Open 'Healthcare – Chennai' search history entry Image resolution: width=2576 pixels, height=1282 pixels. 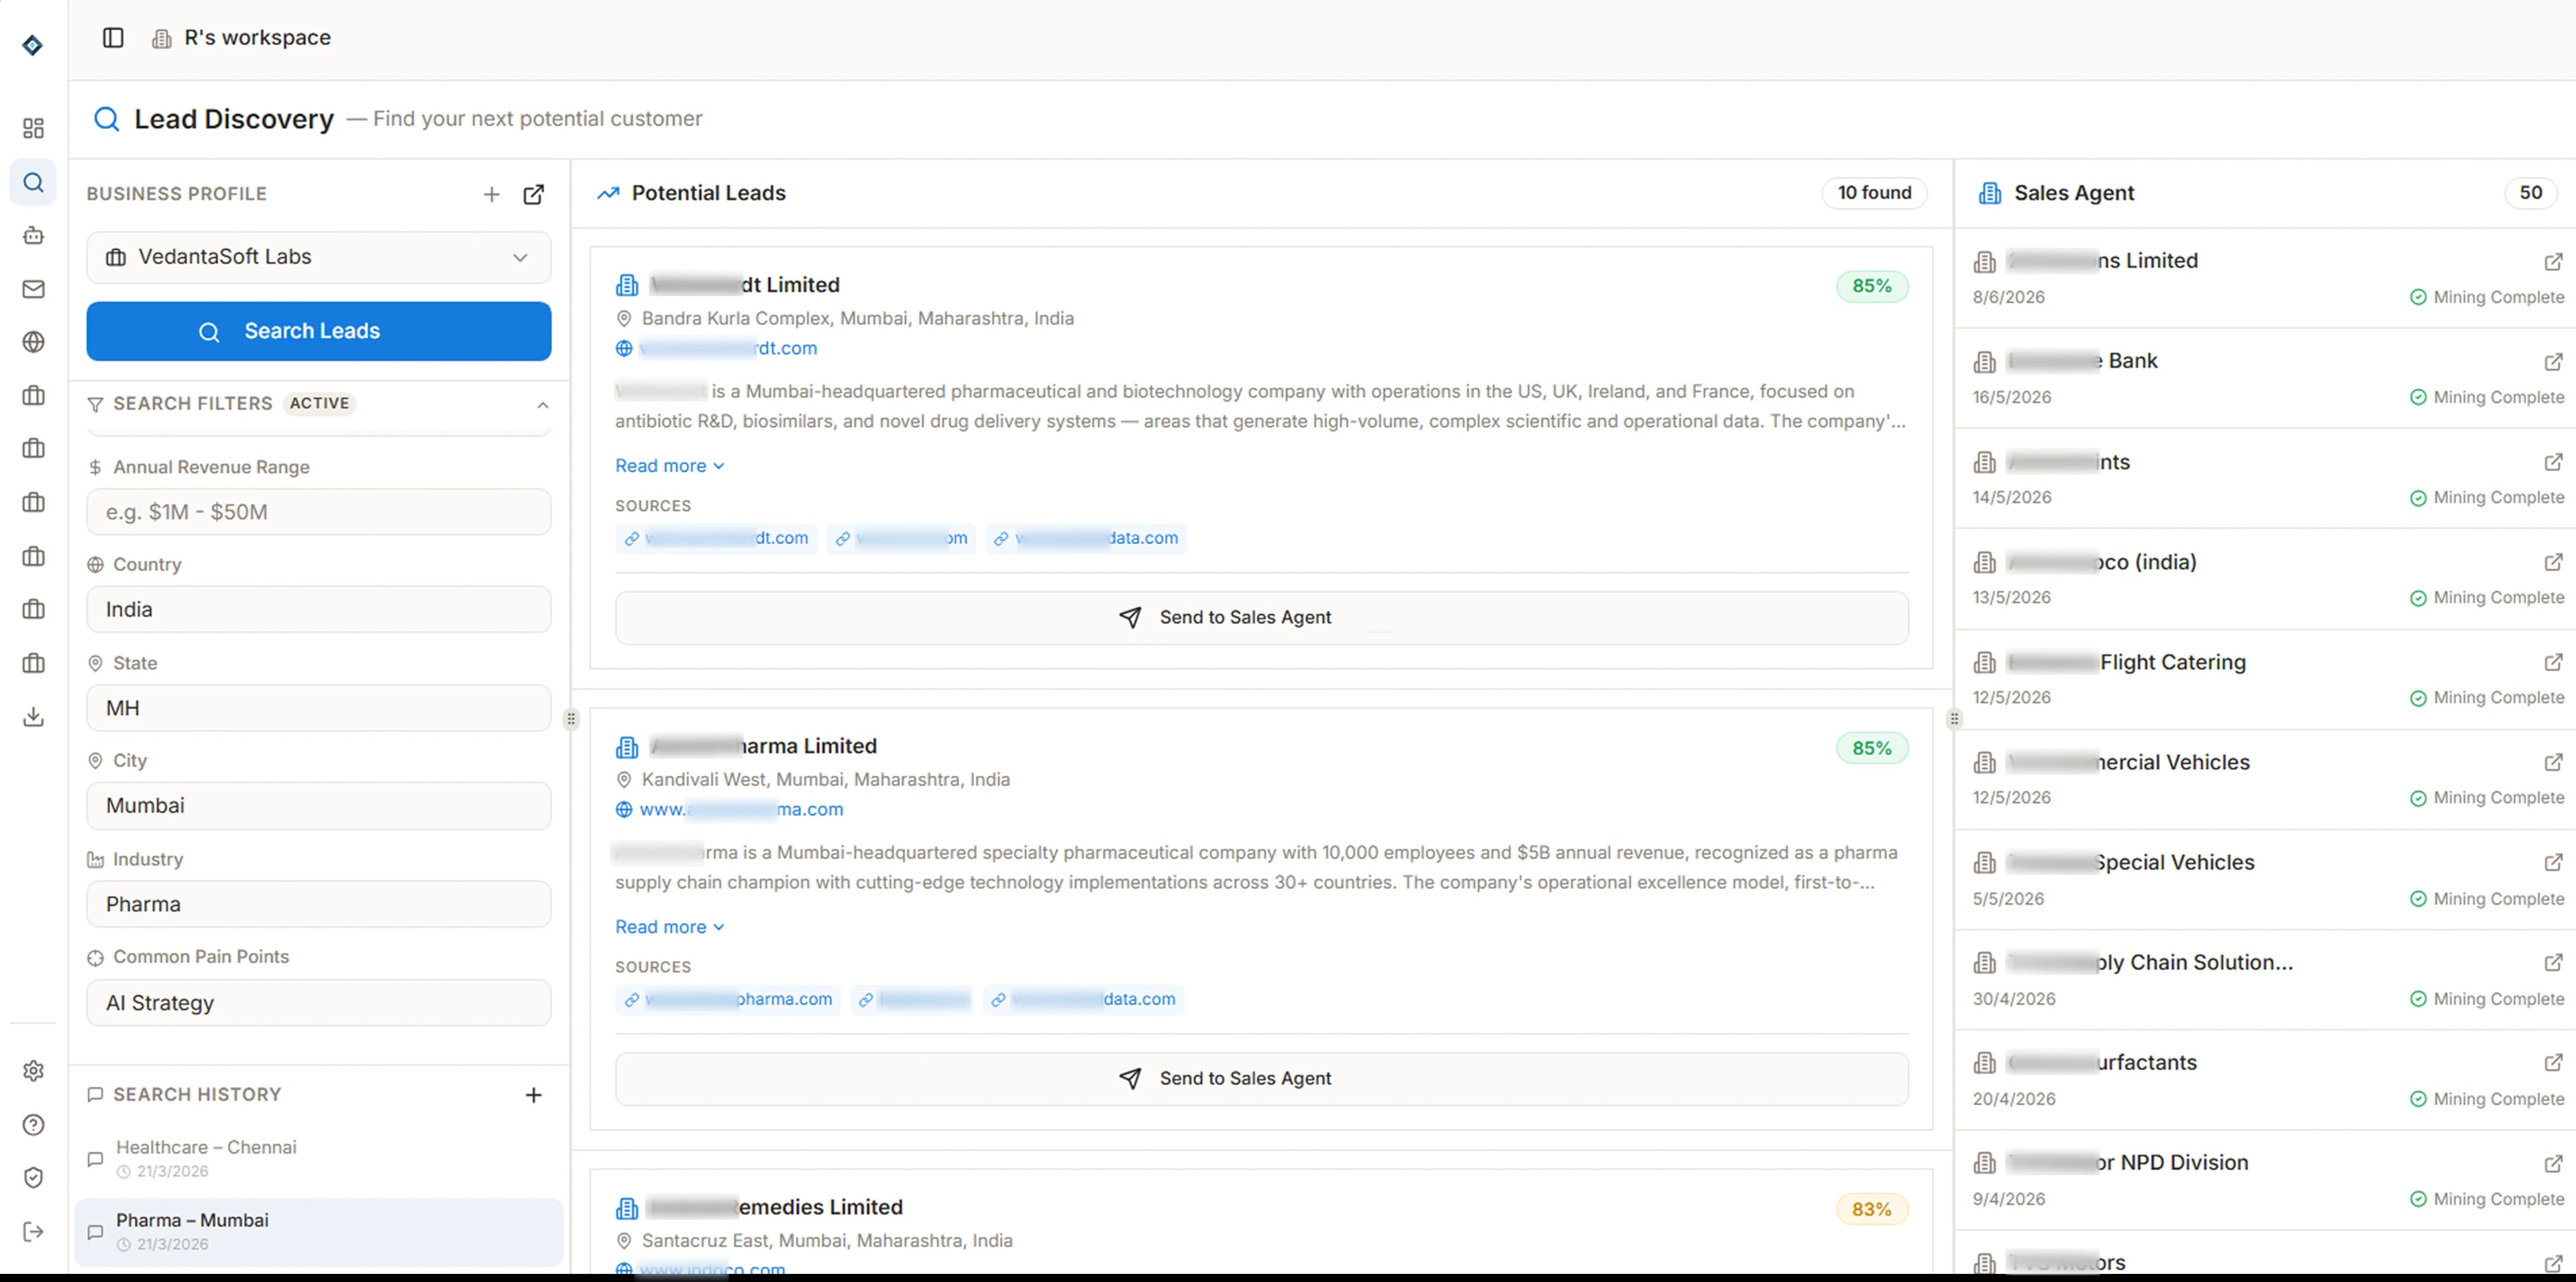click(x=318, y=1159)
